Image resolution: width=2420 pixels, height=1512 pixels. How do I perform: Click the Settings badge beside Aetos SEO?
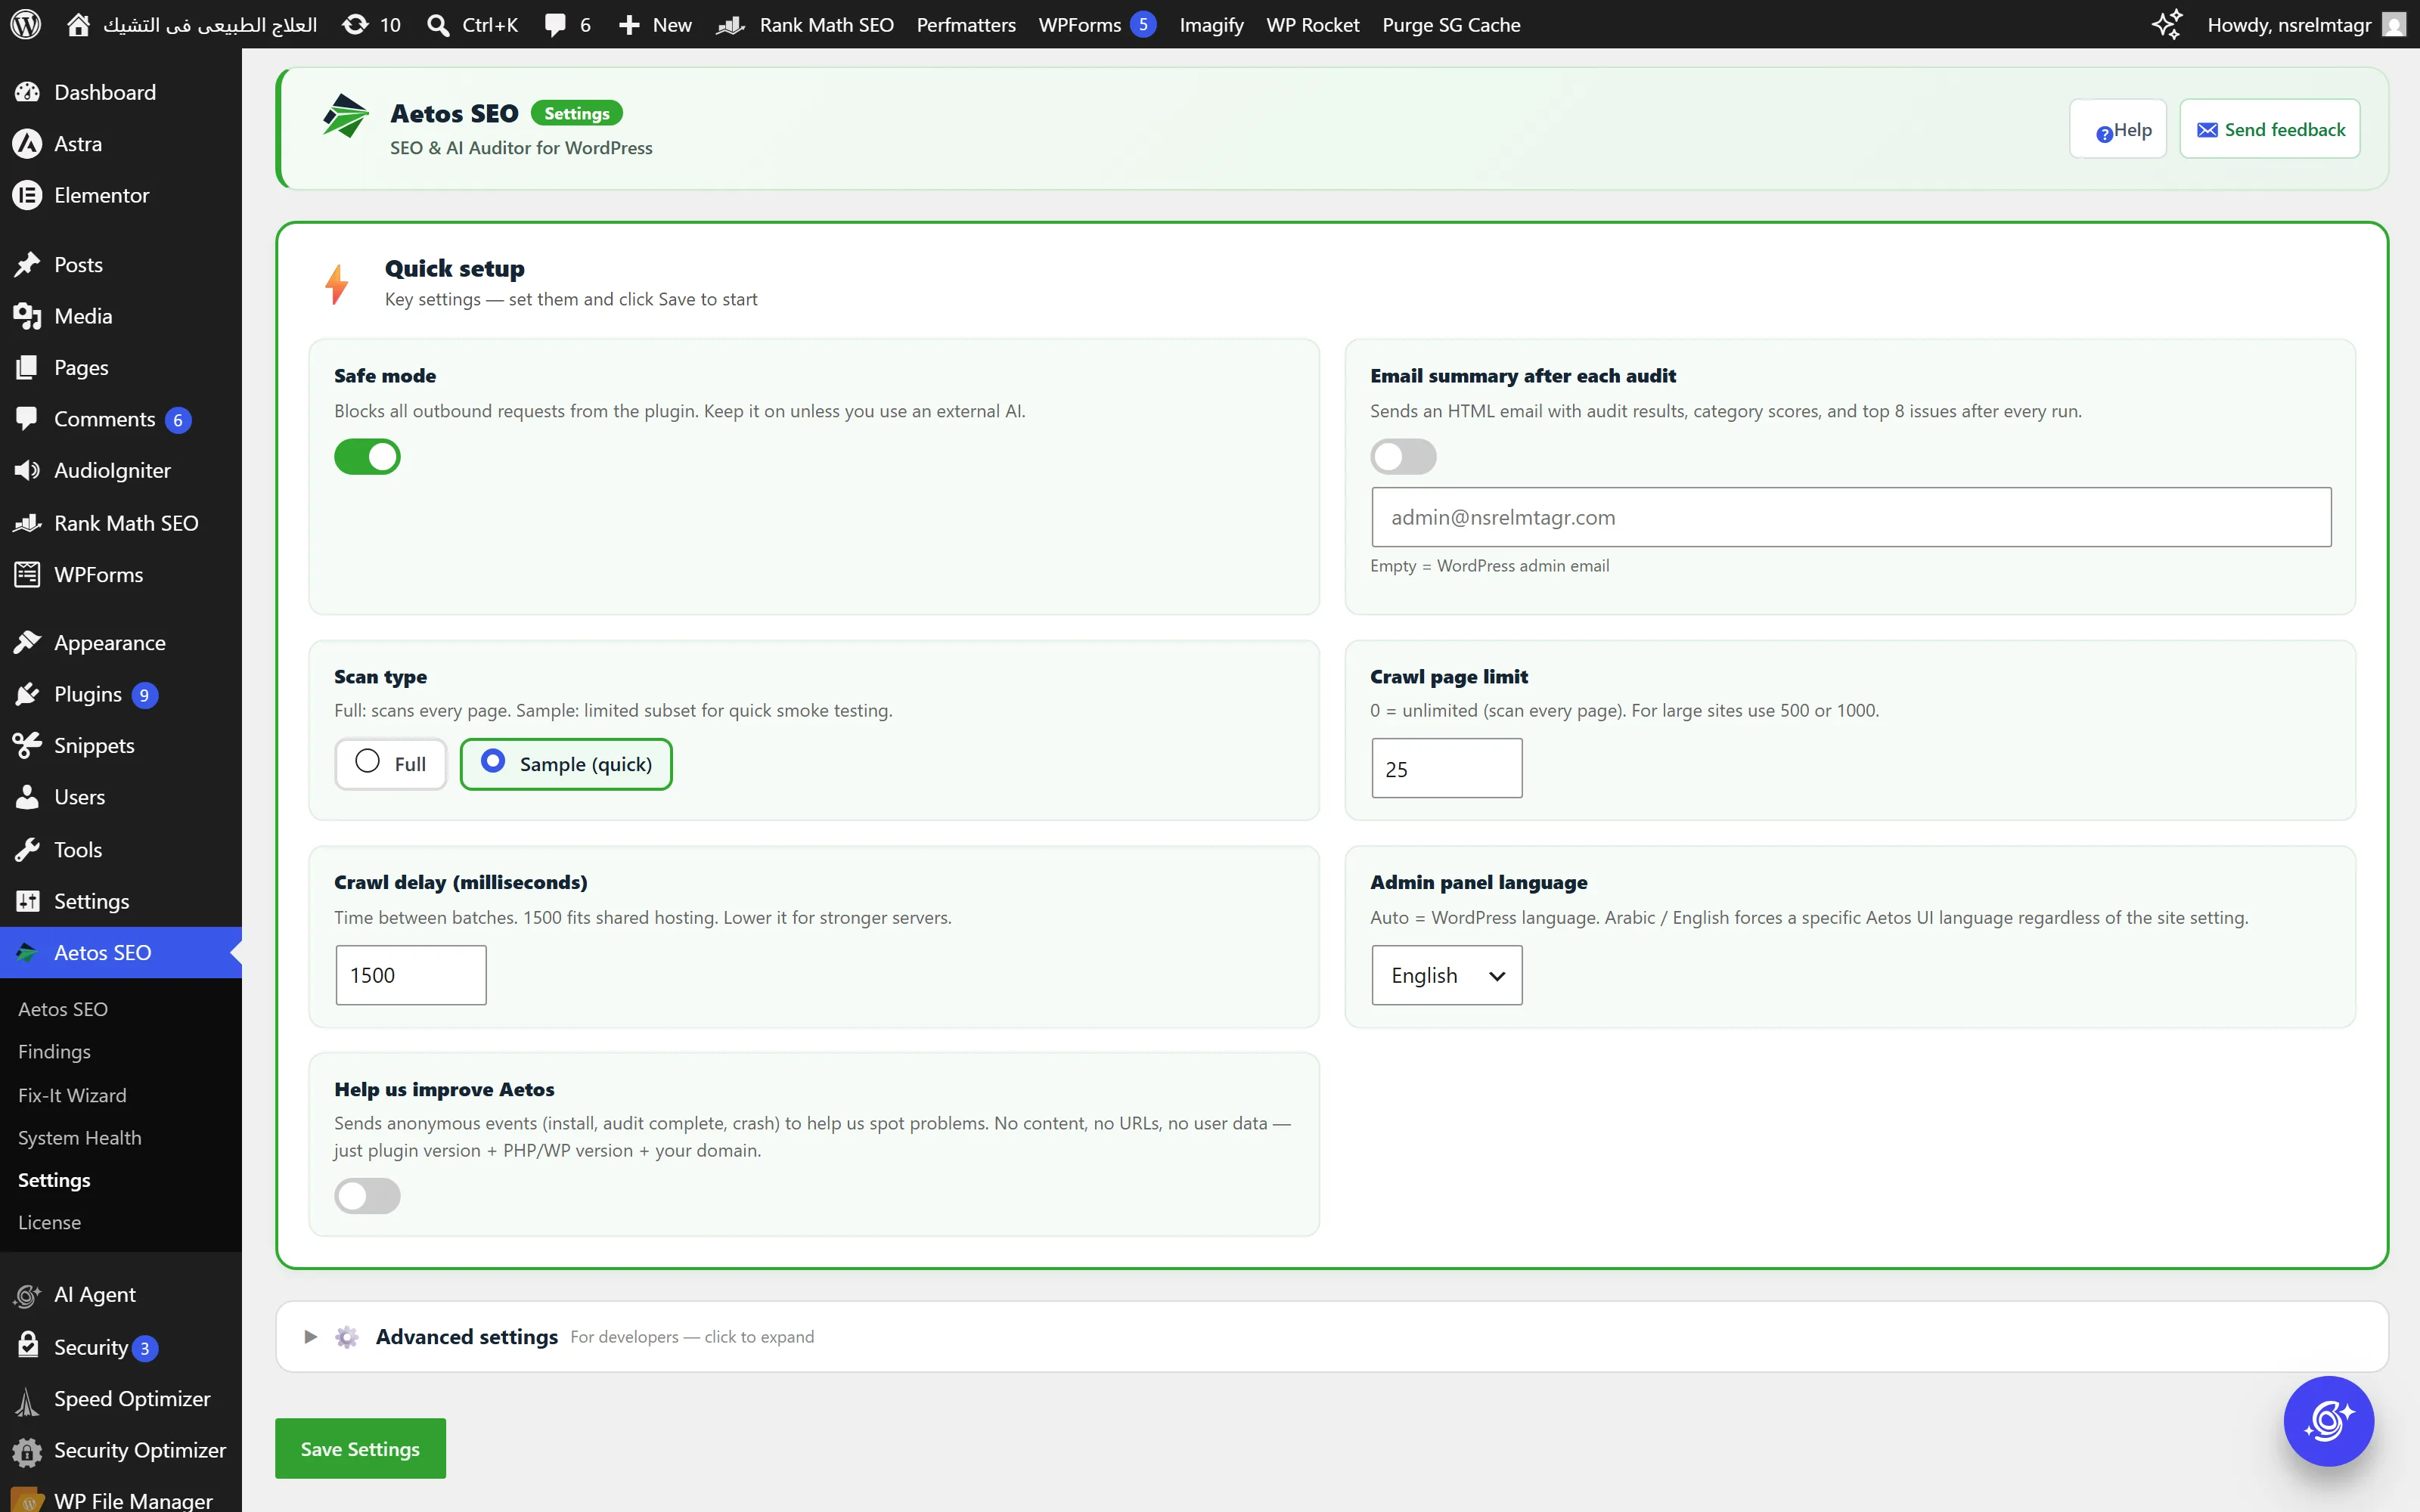576,113
